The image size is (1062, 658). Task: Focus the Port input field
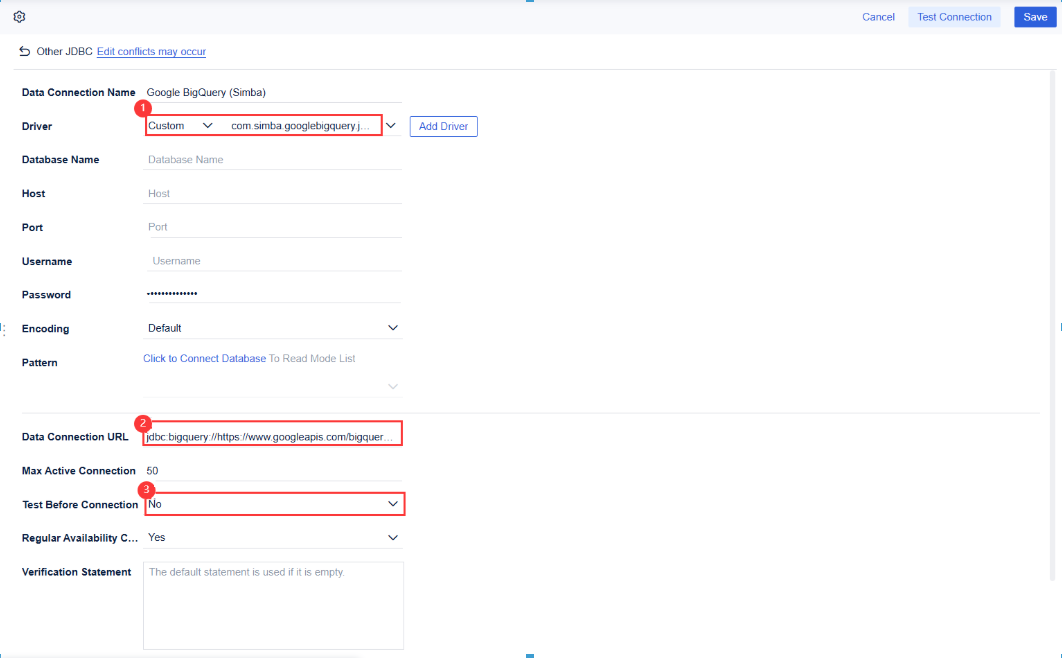273,227
